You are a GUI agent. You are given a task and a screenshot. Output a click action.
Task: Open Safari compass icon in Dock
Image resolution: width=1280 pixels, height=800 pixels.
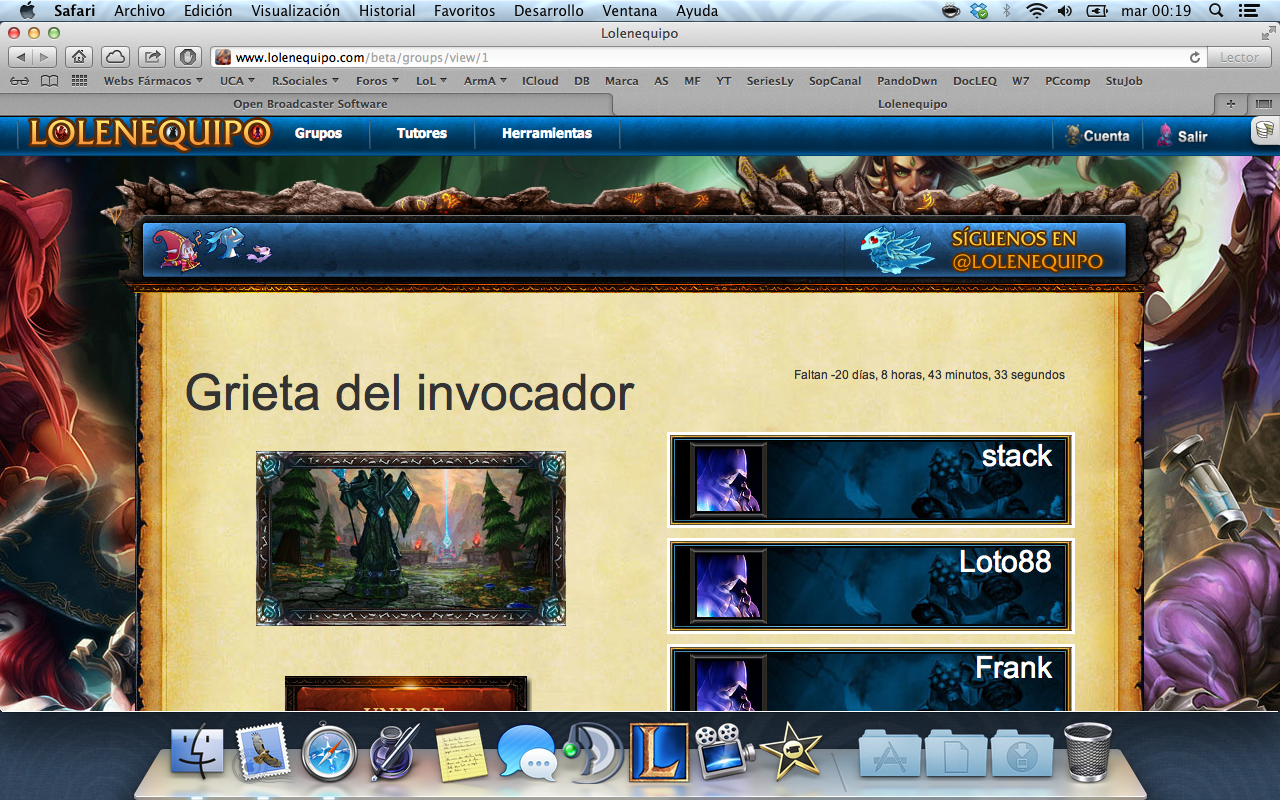pos(329,752)
